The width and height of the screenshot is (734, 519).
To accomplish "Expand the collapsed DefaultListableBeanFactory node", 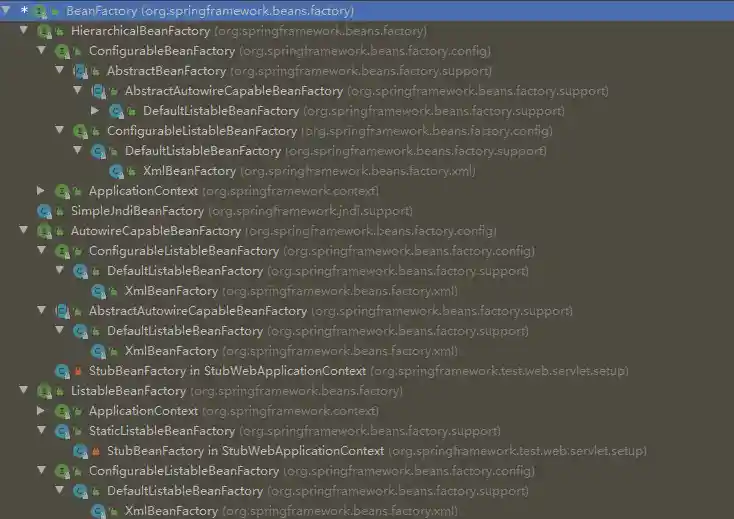I will [x=95, y=110].
